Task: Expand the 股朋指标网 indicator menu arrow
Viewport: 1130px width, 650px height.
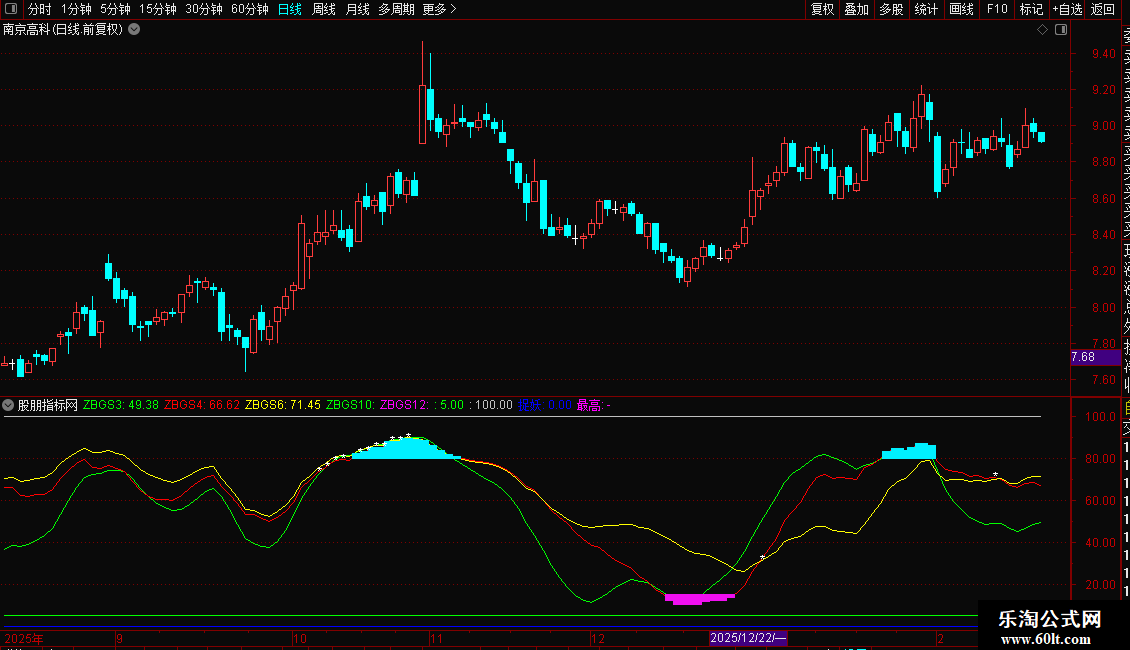Action: pyautogui.click(x=9, y=405)
